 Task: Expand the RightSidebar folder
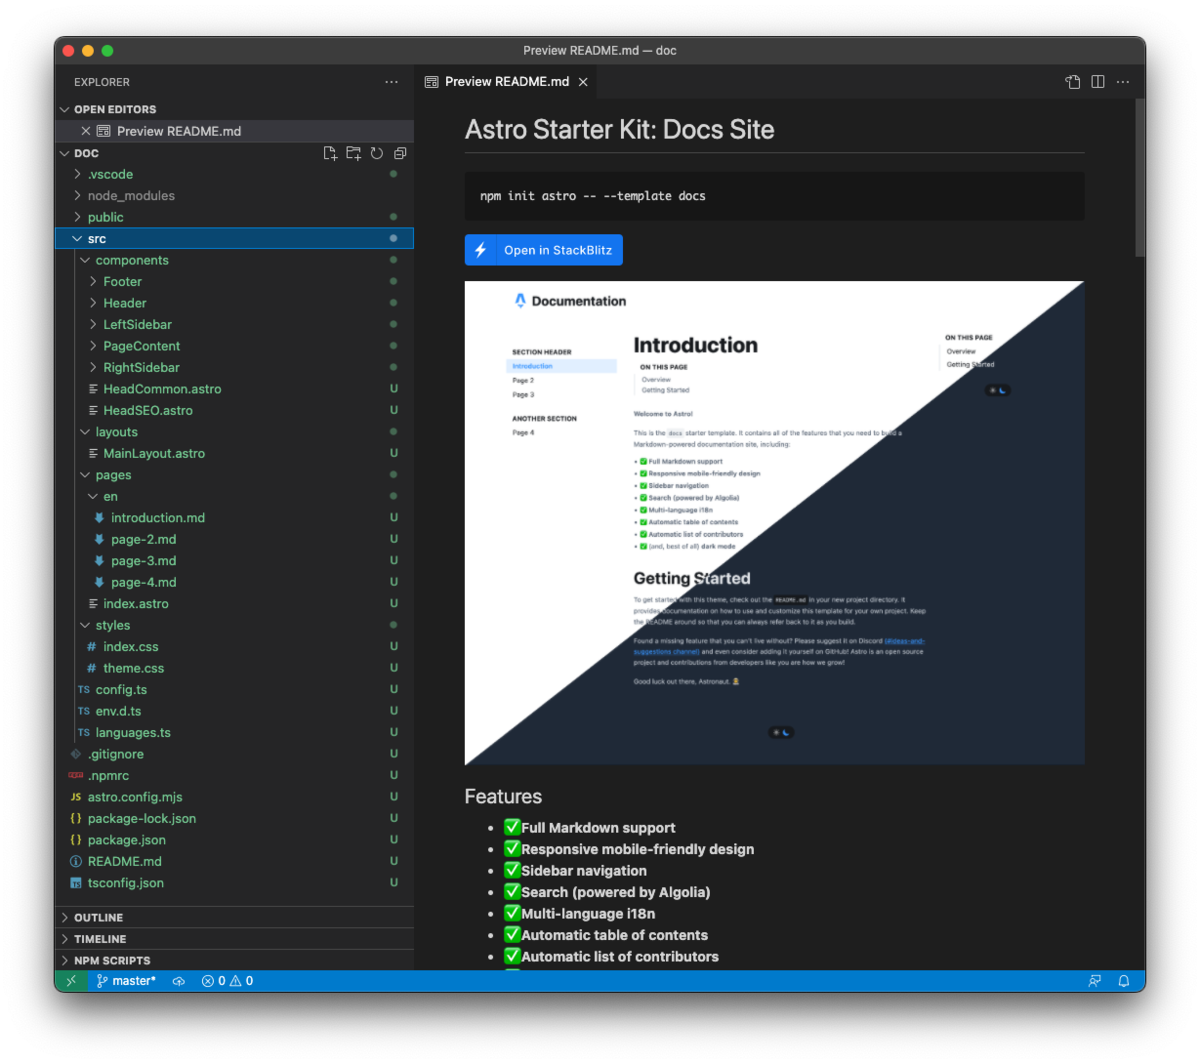click(x=234, y=368)
